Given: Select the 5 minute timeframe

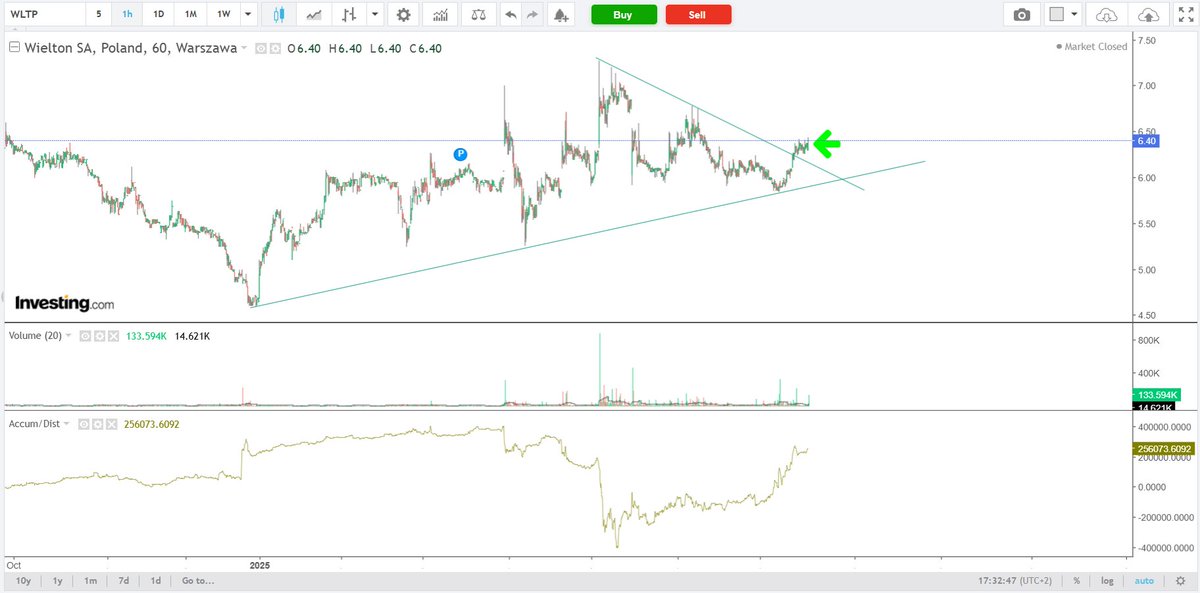Looking at the screenshot, I should (97, 15).
